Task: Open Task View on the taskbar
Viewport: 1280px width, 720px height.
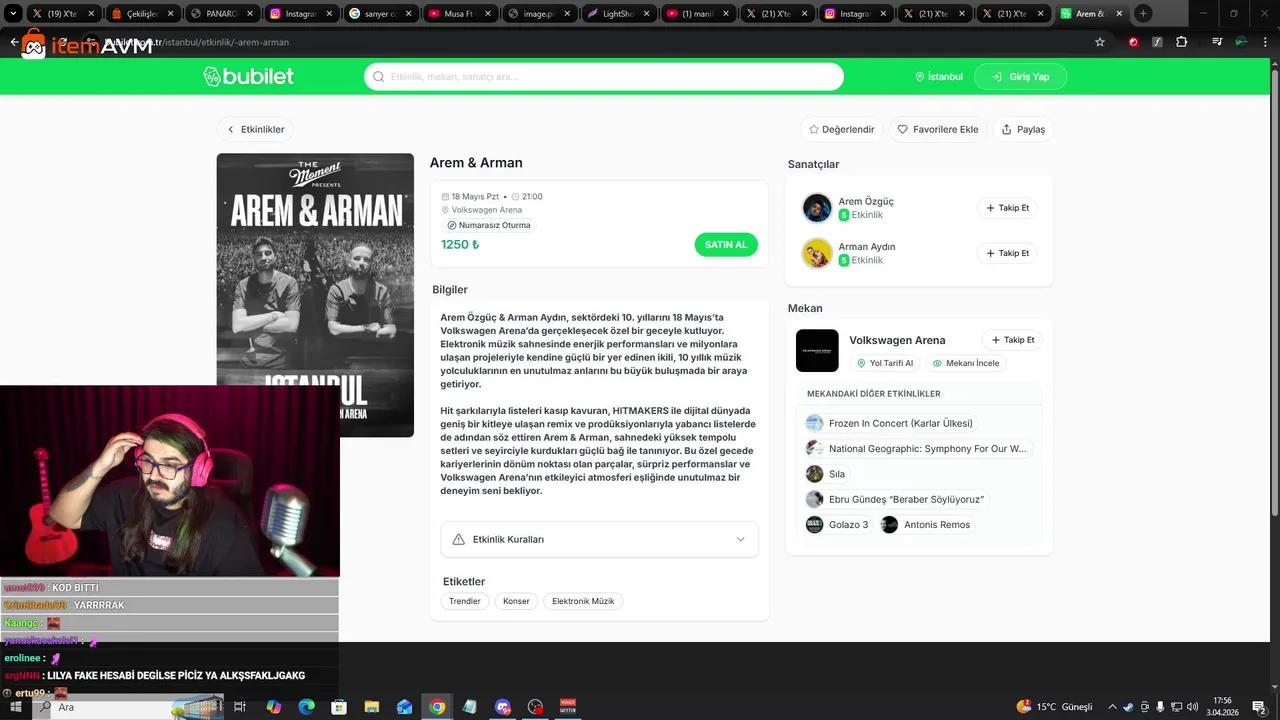Action: click(x=240, y=707)
